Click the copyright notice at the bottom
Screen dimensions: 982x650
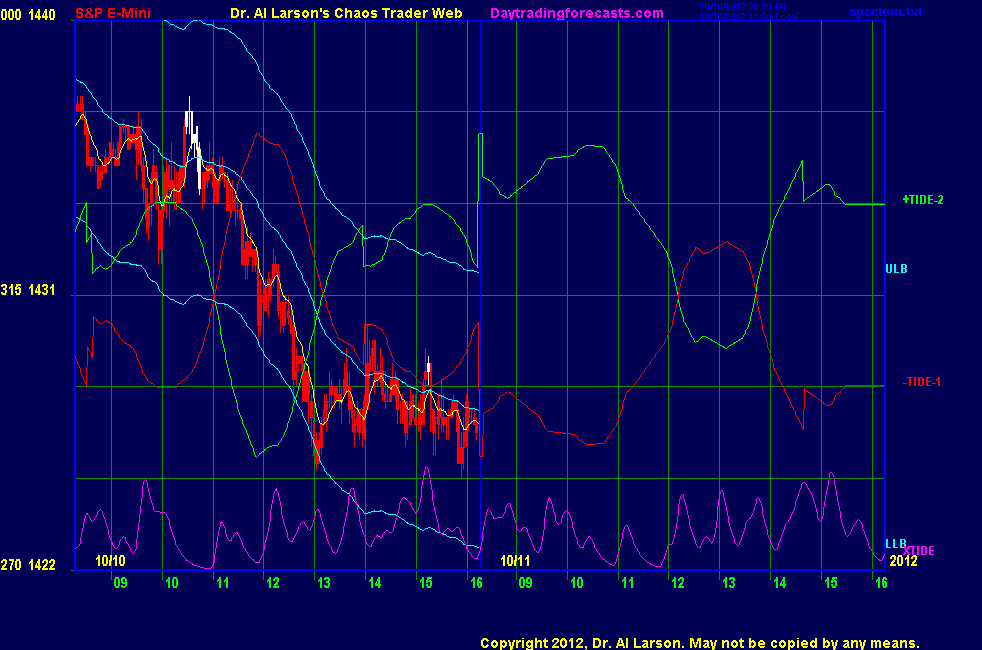pos(699,643)
